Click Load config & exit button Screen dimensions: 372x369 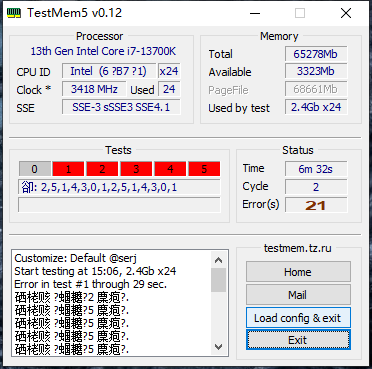[298, 318]
